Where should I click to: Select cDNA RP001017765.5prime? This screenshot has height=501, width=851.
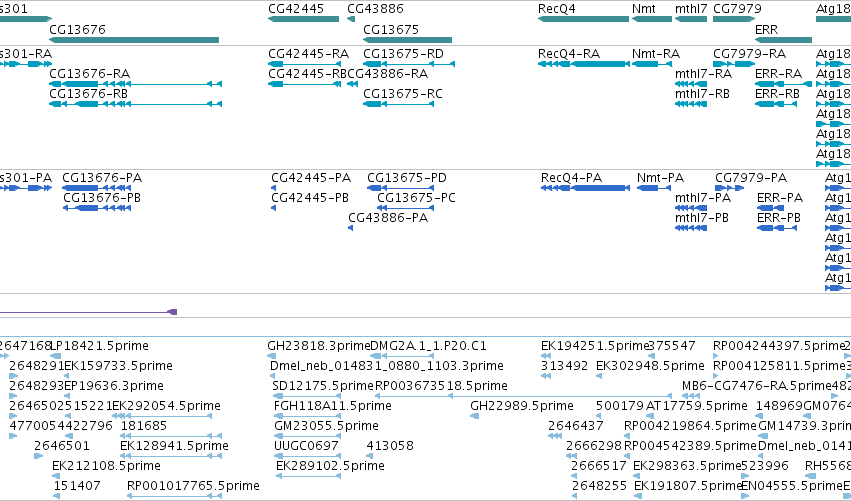[x=193, y=485]
